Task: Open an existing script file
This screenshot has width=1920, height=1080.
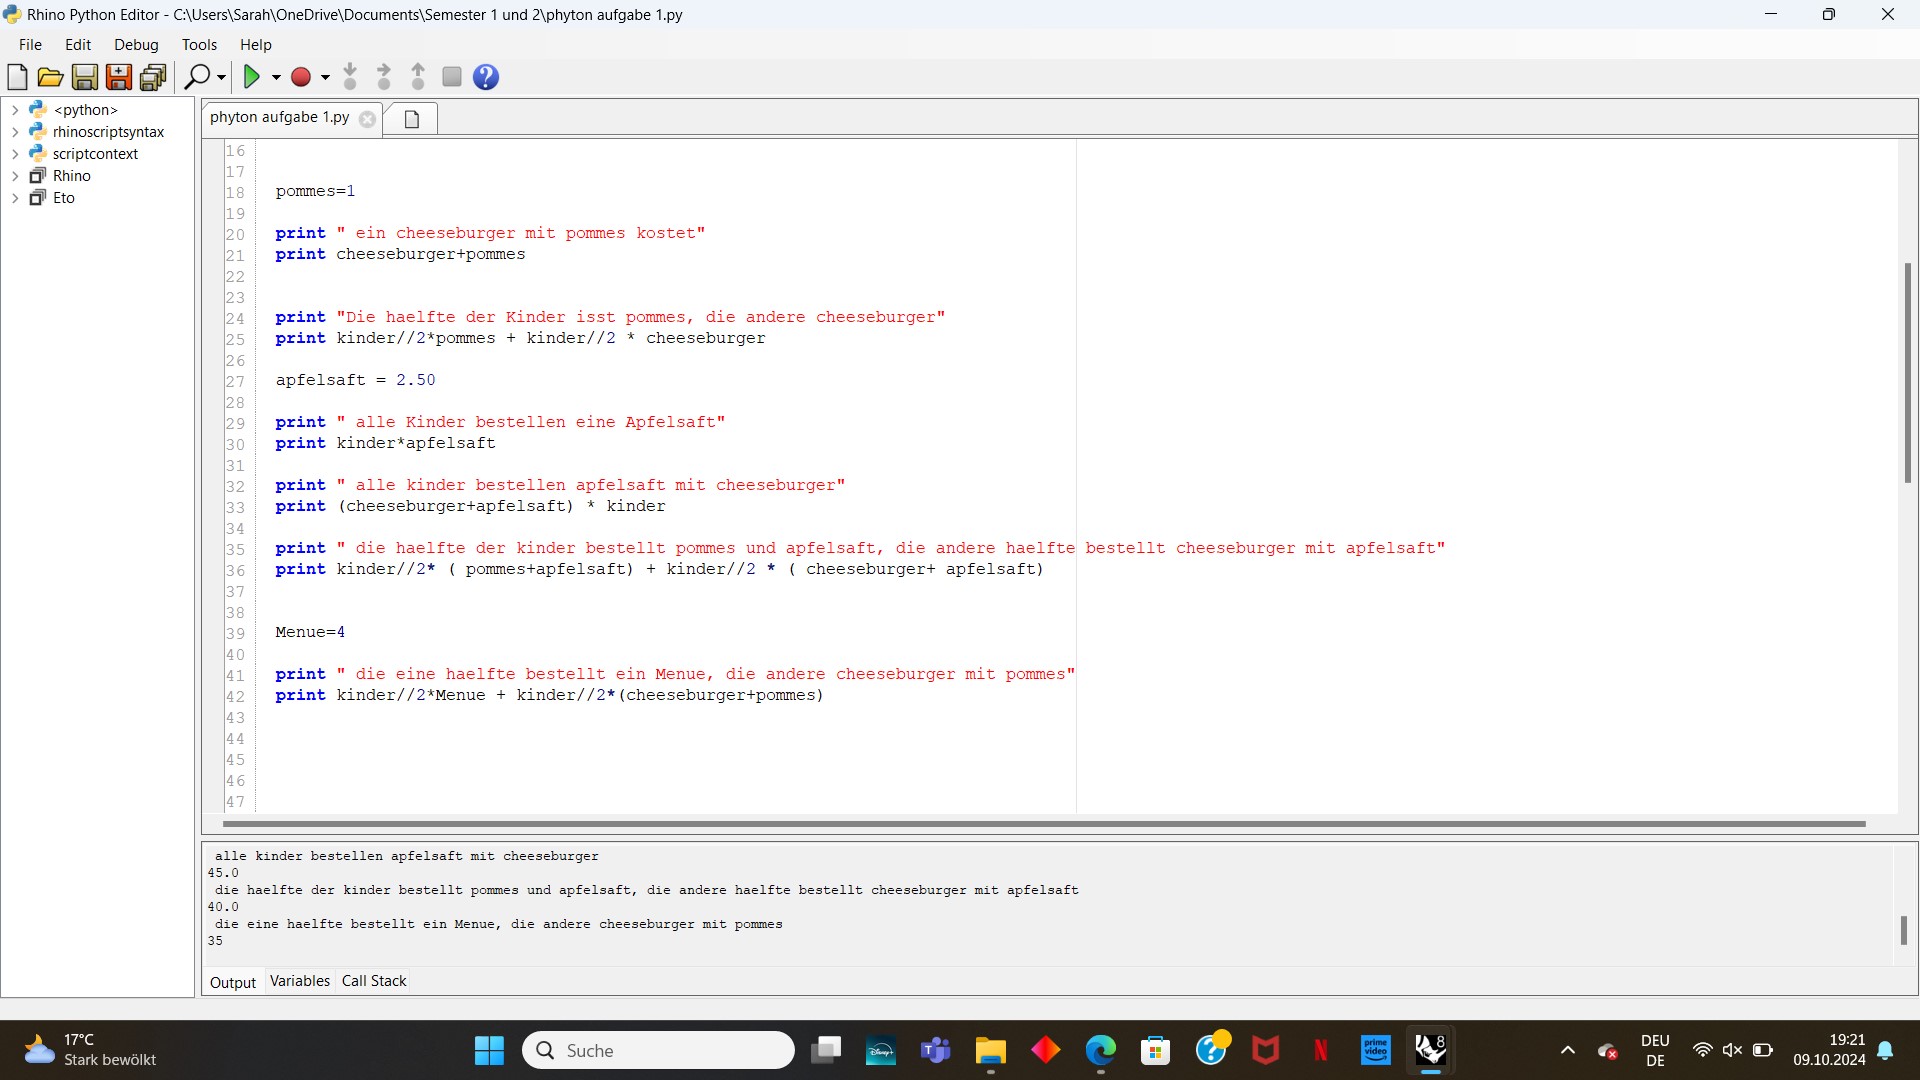Action: (x=50, y=77)
